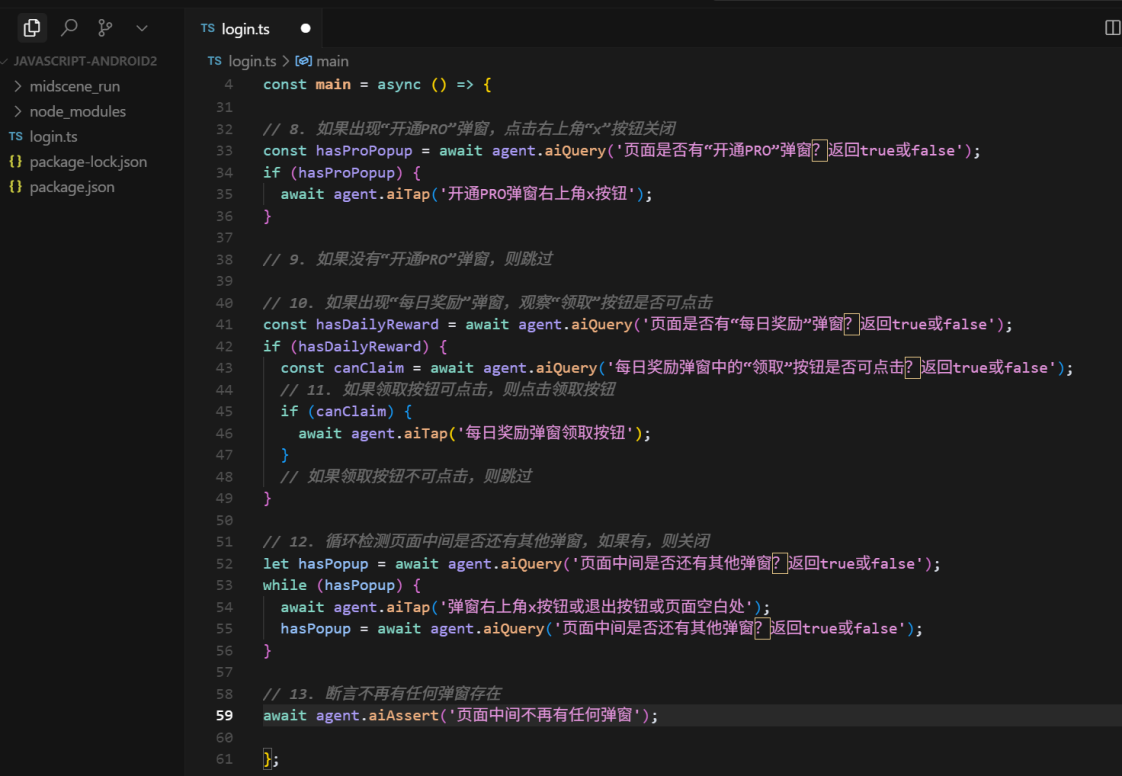Click 'hasPopup = await' reassignment on line 55
The image size is (1122, 776).
tap(601, 629)
